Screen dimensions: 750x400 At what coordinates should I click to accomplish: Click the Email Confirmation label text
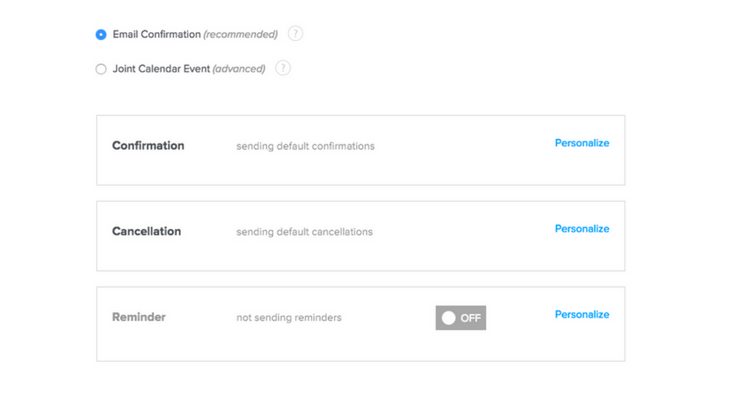tap(156, 35)
